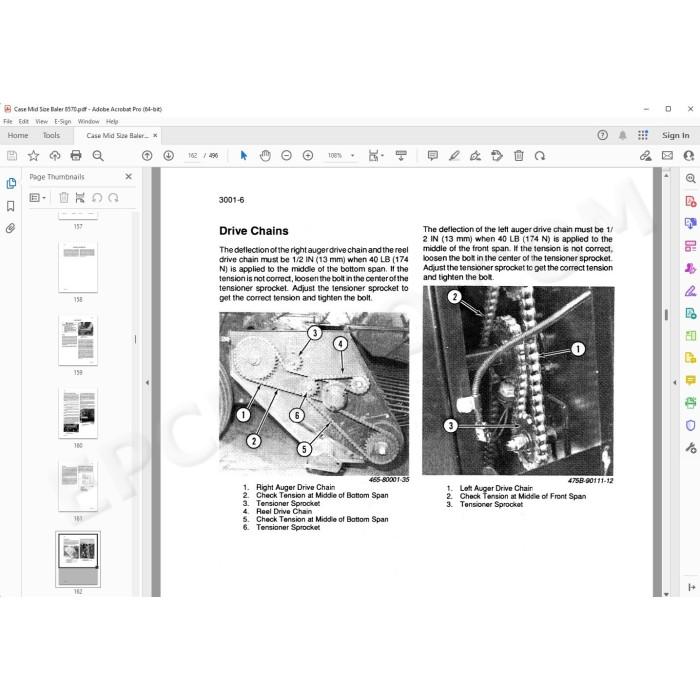The height and width of the screenshot is (700, 700).
Task: Open the right pane search tools icon
Action: pos(691,179)
